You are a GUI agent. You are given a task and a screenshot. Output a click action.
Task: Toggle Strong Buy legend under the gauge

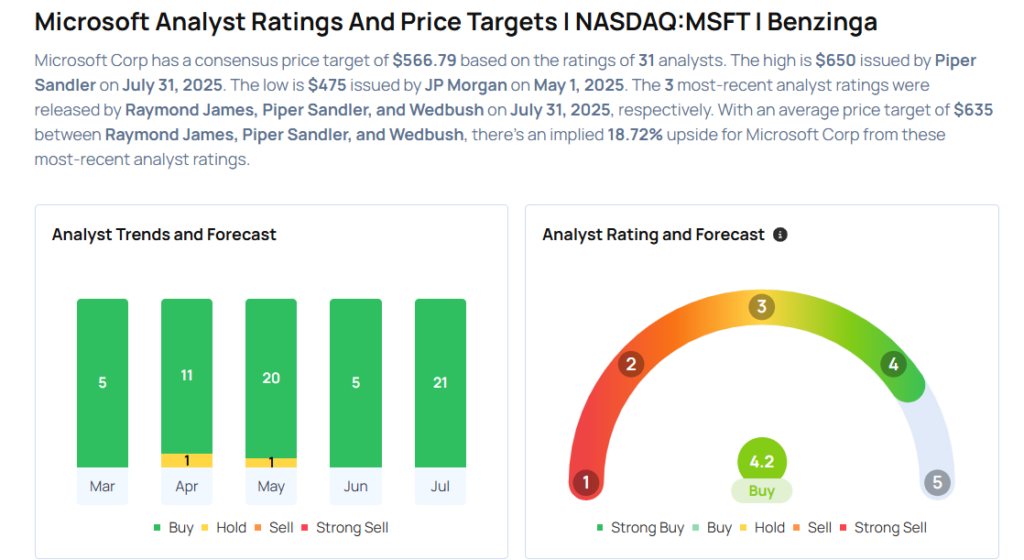(640, 527)
